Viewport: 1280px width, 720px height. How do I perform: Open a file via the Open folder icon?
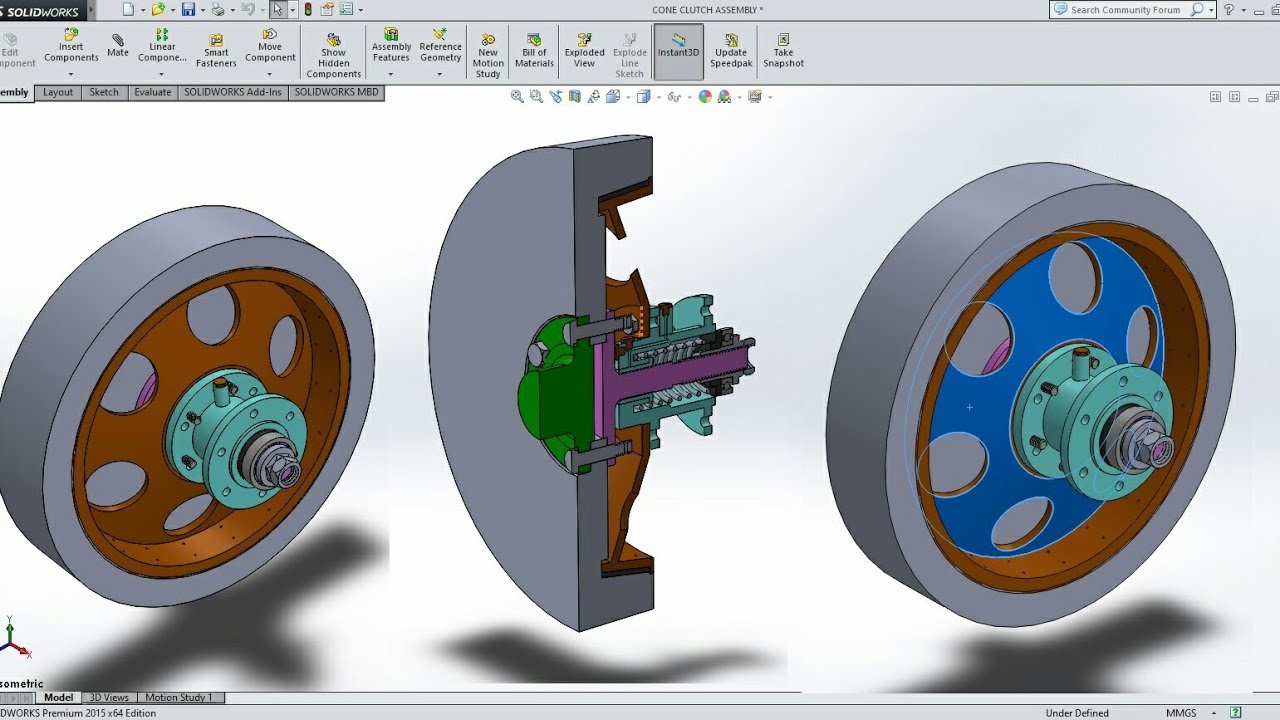coord(158,9)
